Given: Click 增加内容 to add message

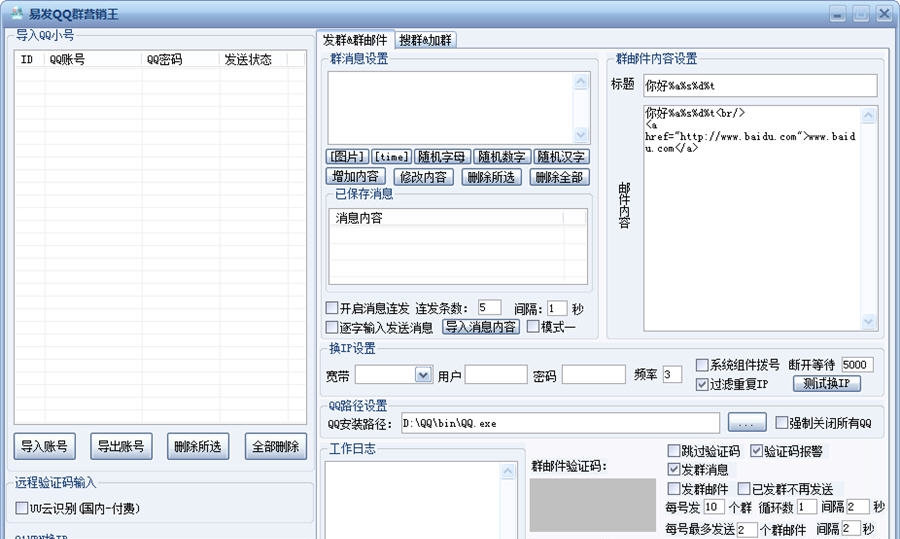Looking at the screenshot, I should point(355,177).
